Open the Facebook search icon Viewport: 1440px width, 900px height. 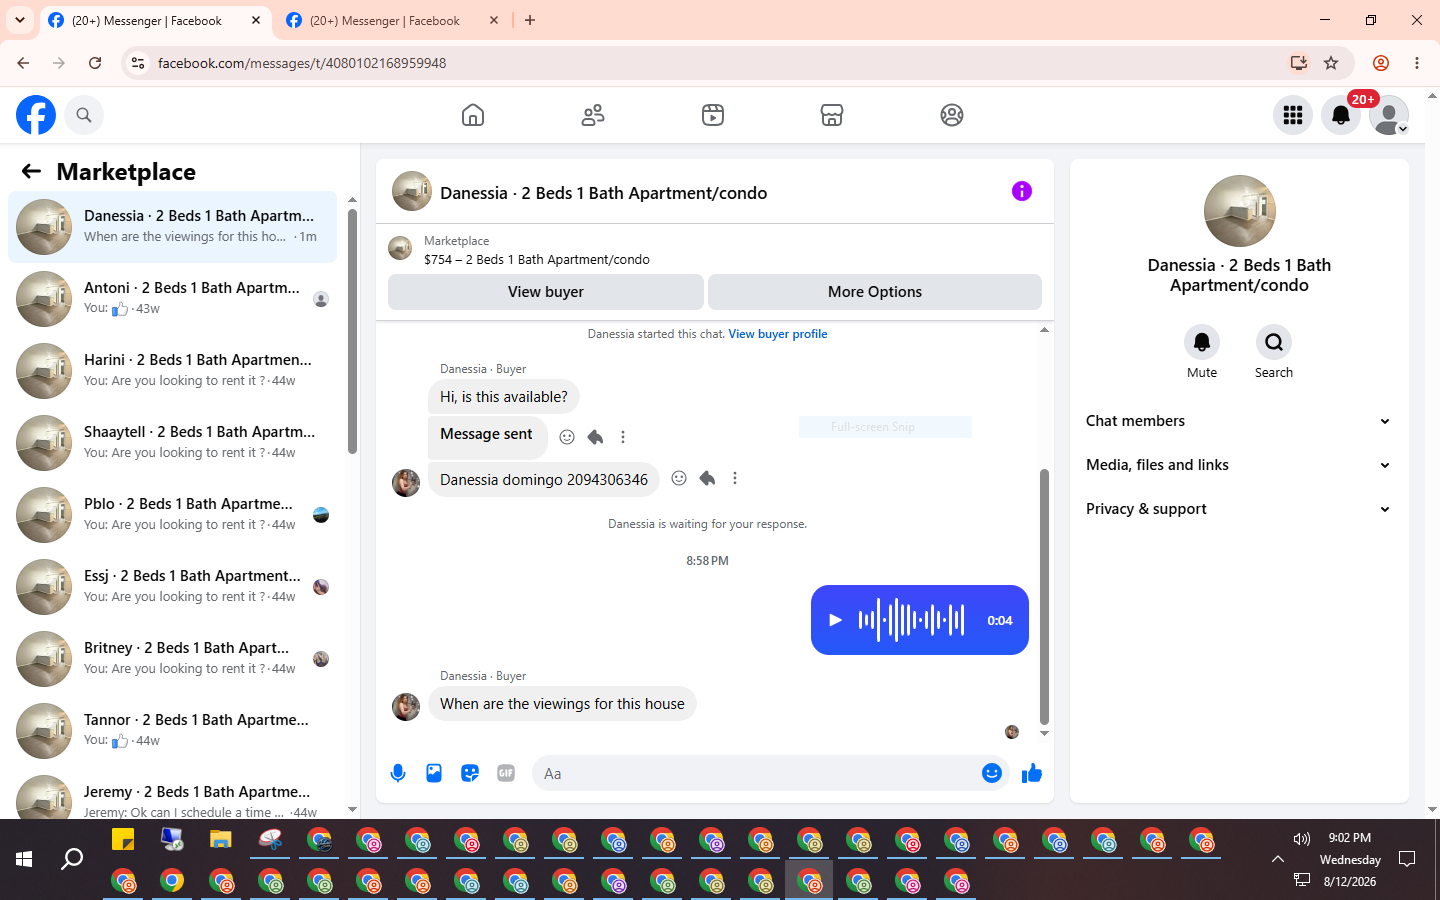pyautogui.click(x=84, y=115)
